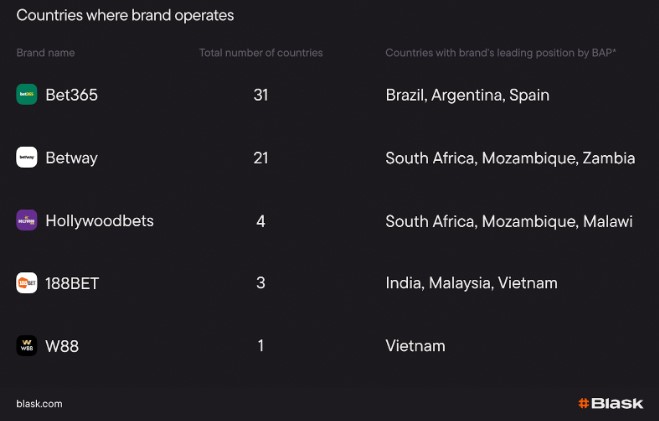Image resolution: width=659 pixels, height=421 pixels.
Task: Click the Blask brand wordmark
Action: click(x=617, y=403)
